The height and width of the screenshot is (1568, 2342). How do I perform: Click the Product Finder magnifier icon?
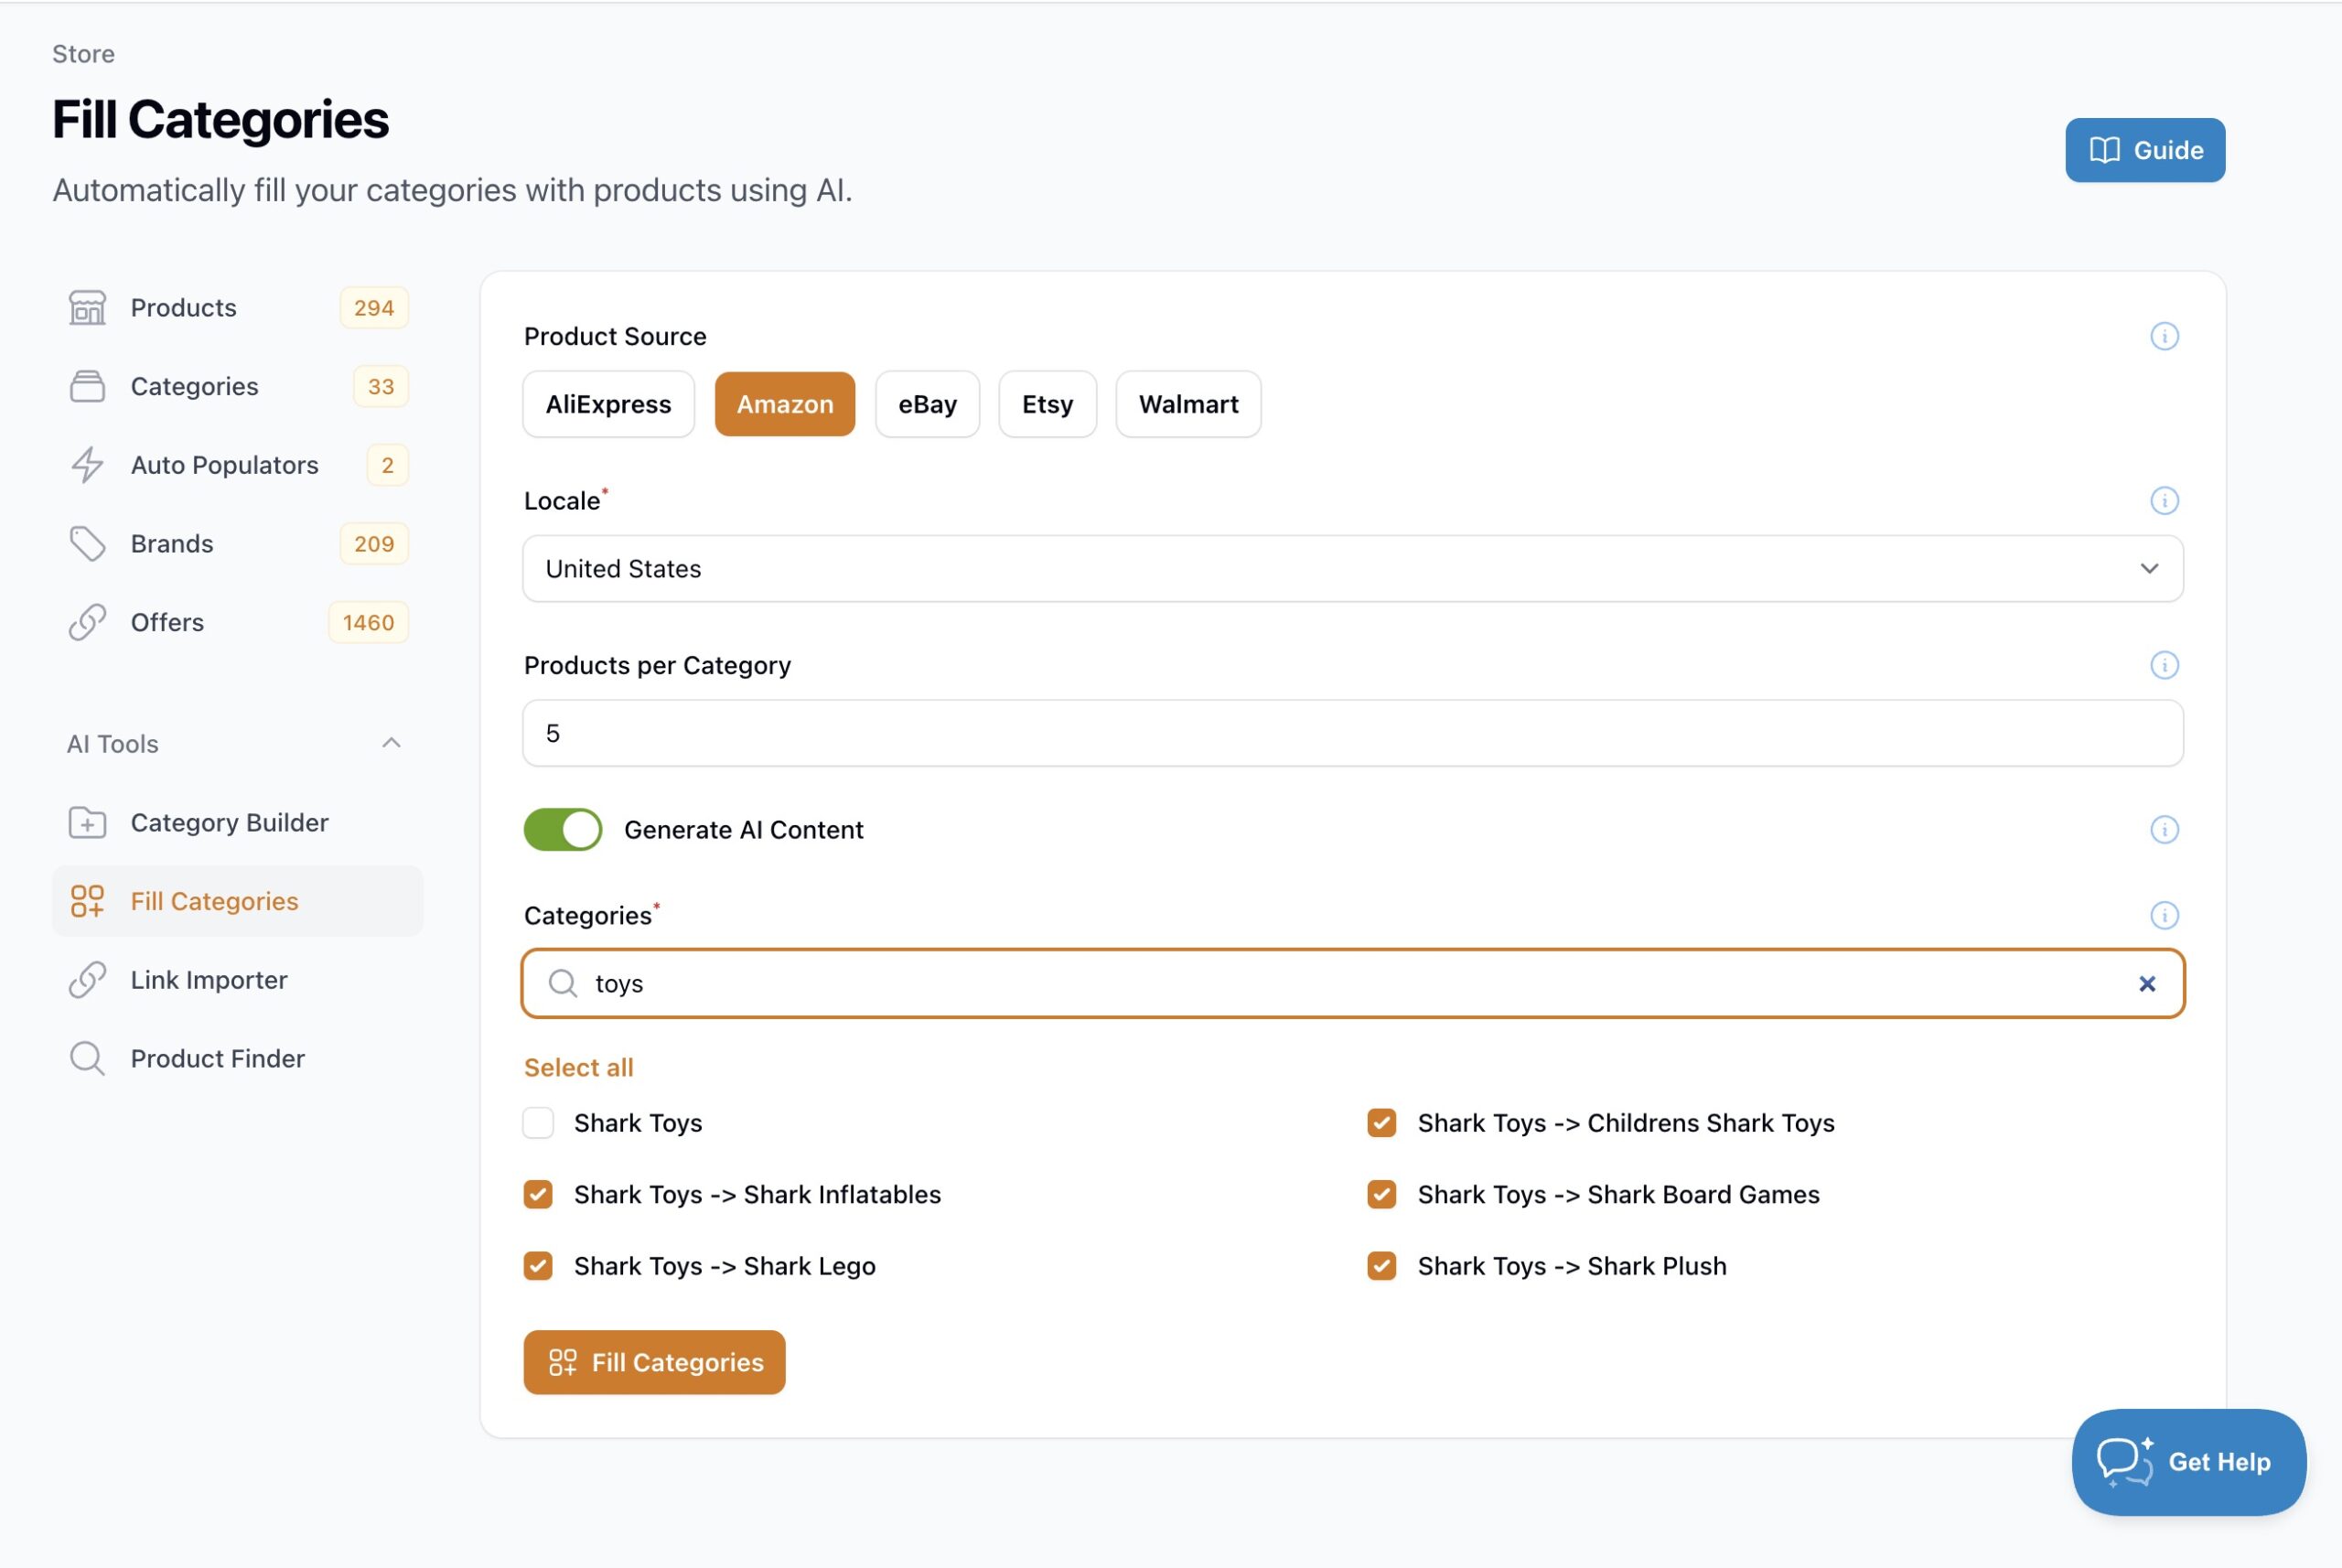[87, 1058]
